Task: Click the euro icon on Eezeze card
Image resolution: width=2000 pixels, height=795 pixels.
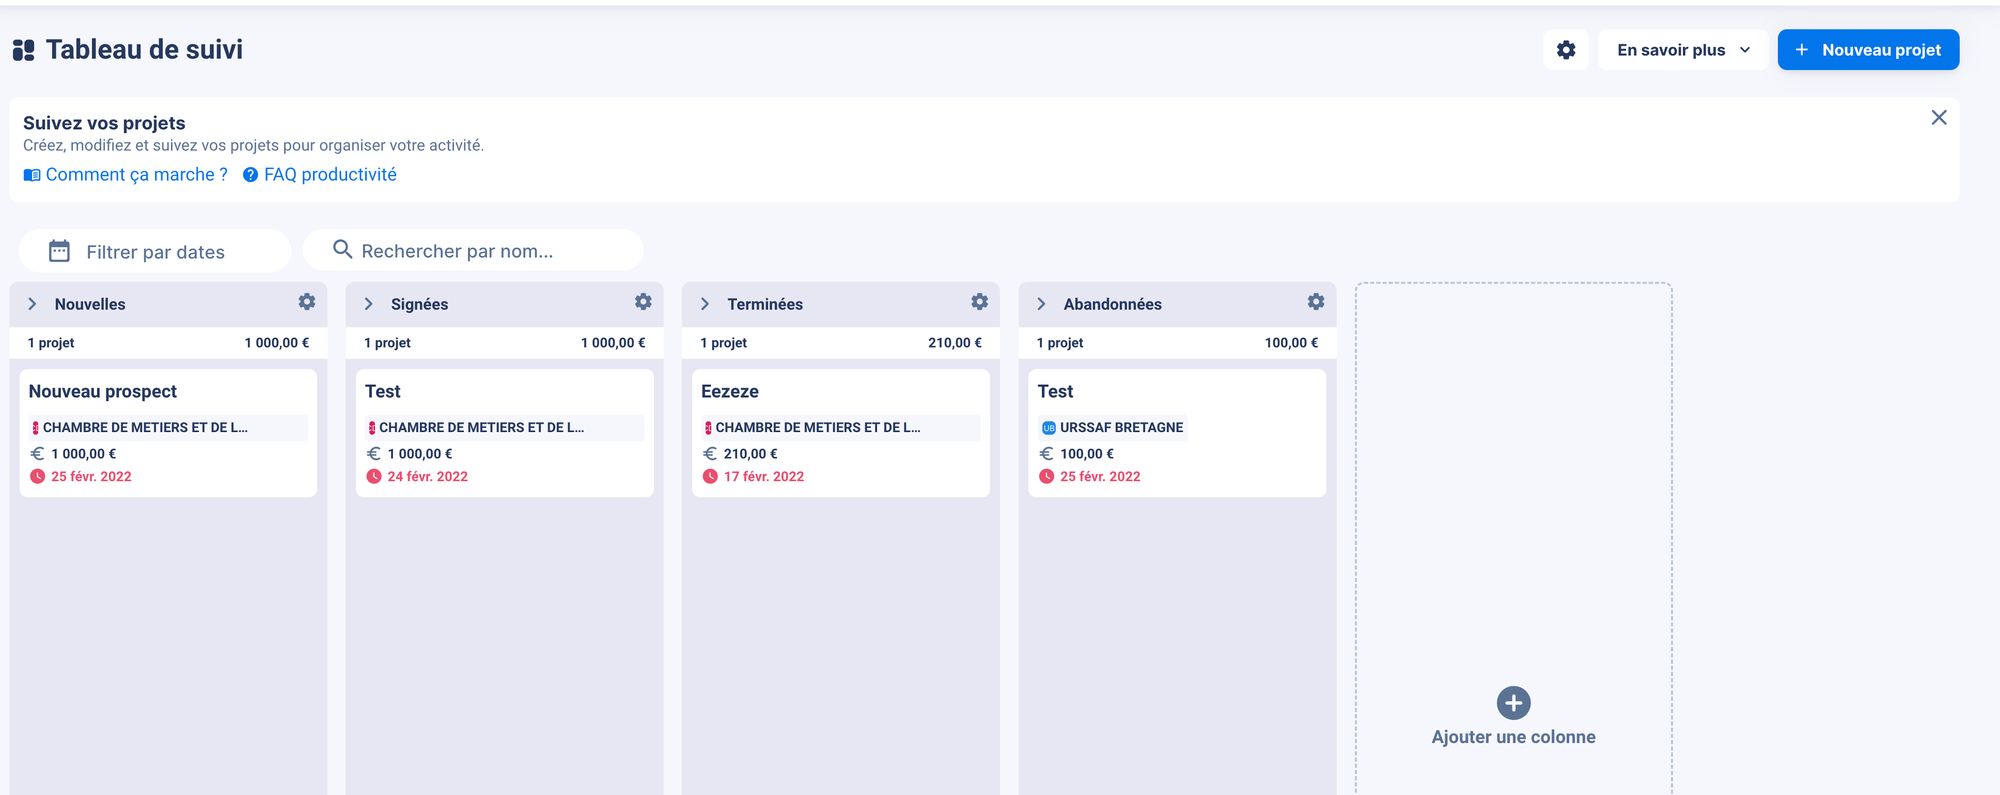Action: pos(710,454)
